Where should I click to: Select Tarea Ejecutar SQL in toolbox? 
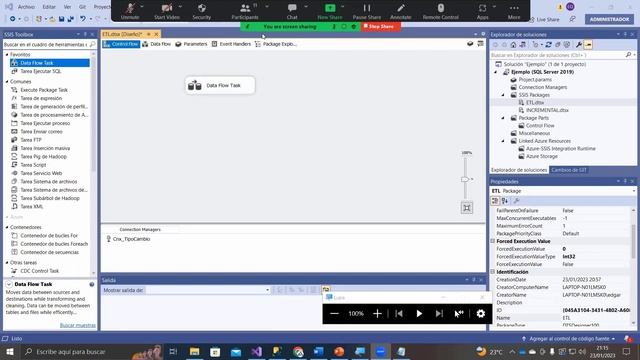click(41, 71)
